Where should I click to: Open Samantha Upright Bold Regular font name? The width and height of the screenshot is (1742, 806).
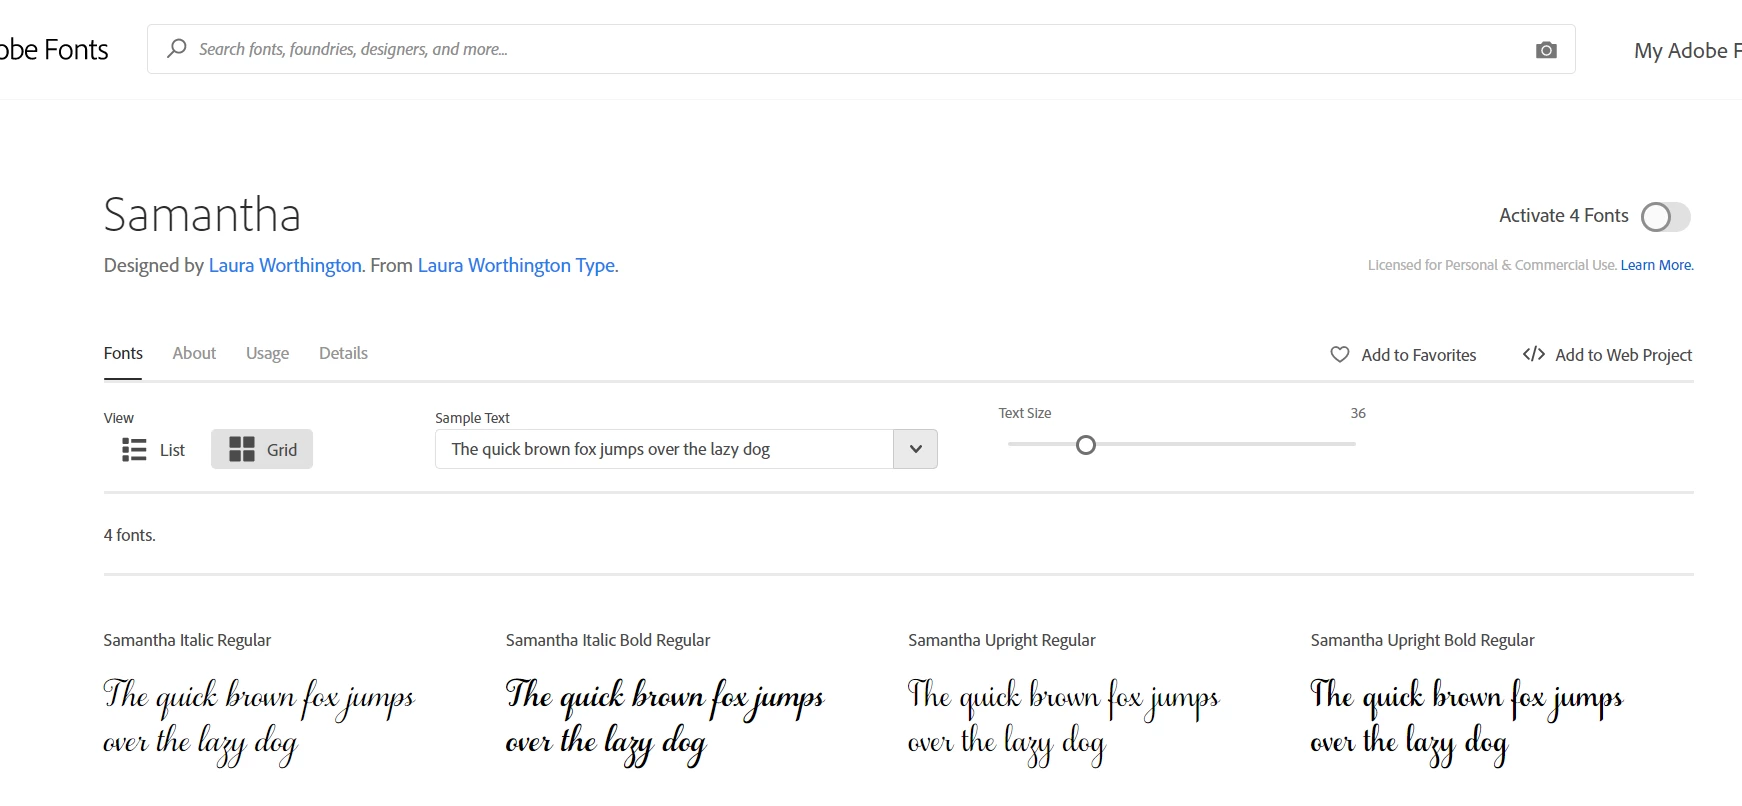click(x=1422, y=640)
